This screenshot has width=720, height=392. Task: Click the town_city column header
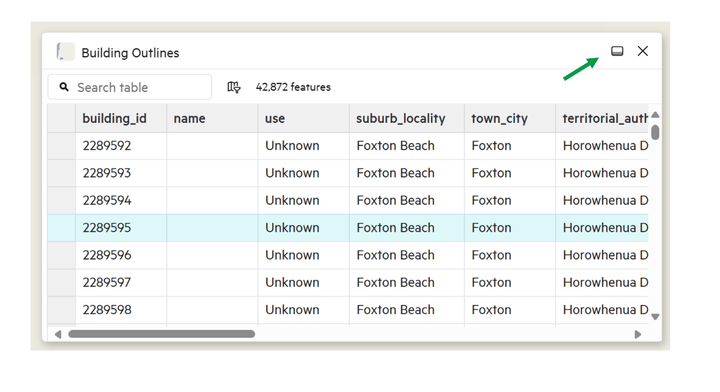(x=510, y=118)
